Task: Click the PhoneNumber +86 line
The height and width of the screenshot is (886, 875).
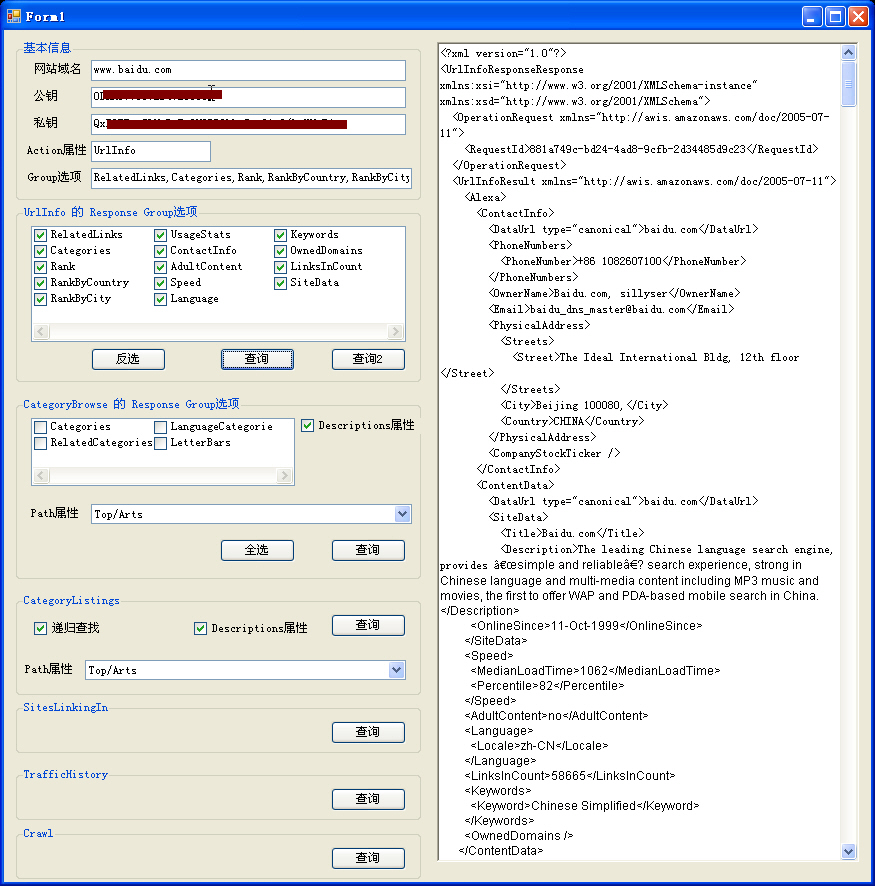Action: pos(624,261)
